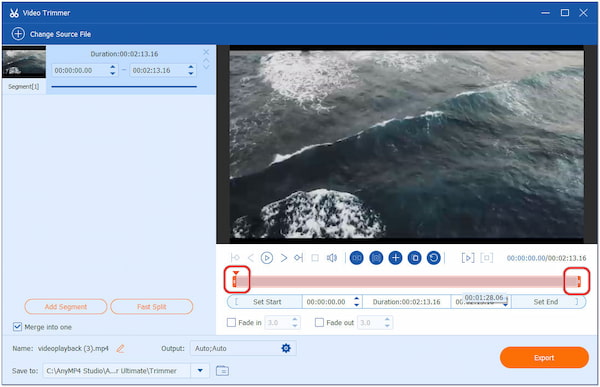Click the blue plus add-segment icon

pyautogui.click(x=395, y=258)
